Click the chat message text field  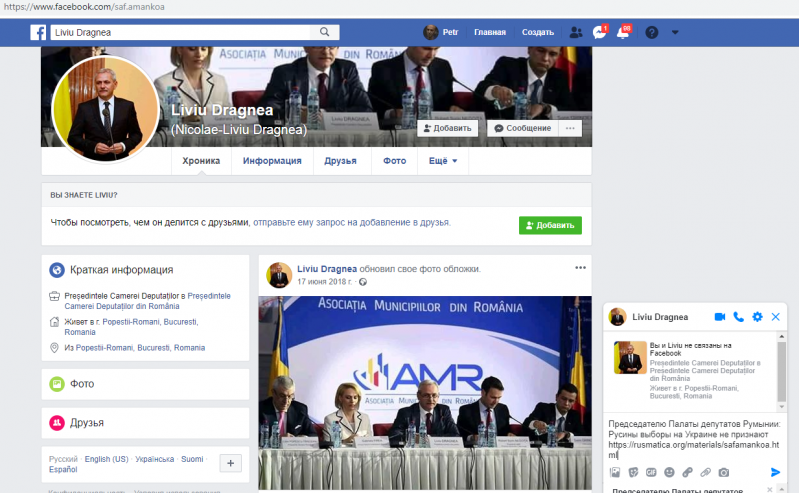coord(695,439)
